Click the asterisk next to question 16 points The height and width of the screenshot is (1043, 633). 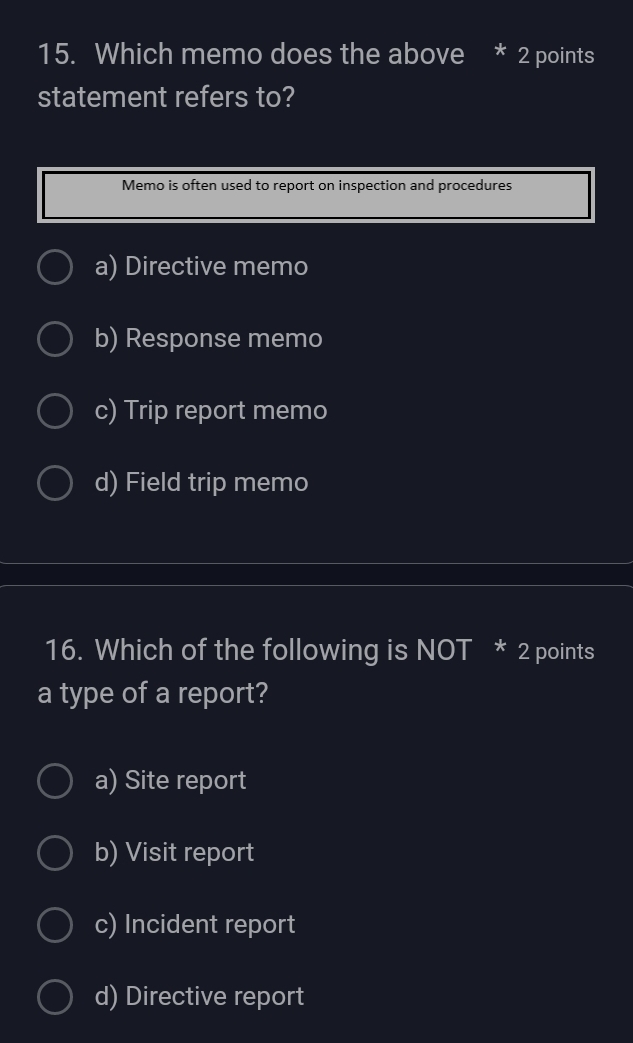(x=498, y=648)
